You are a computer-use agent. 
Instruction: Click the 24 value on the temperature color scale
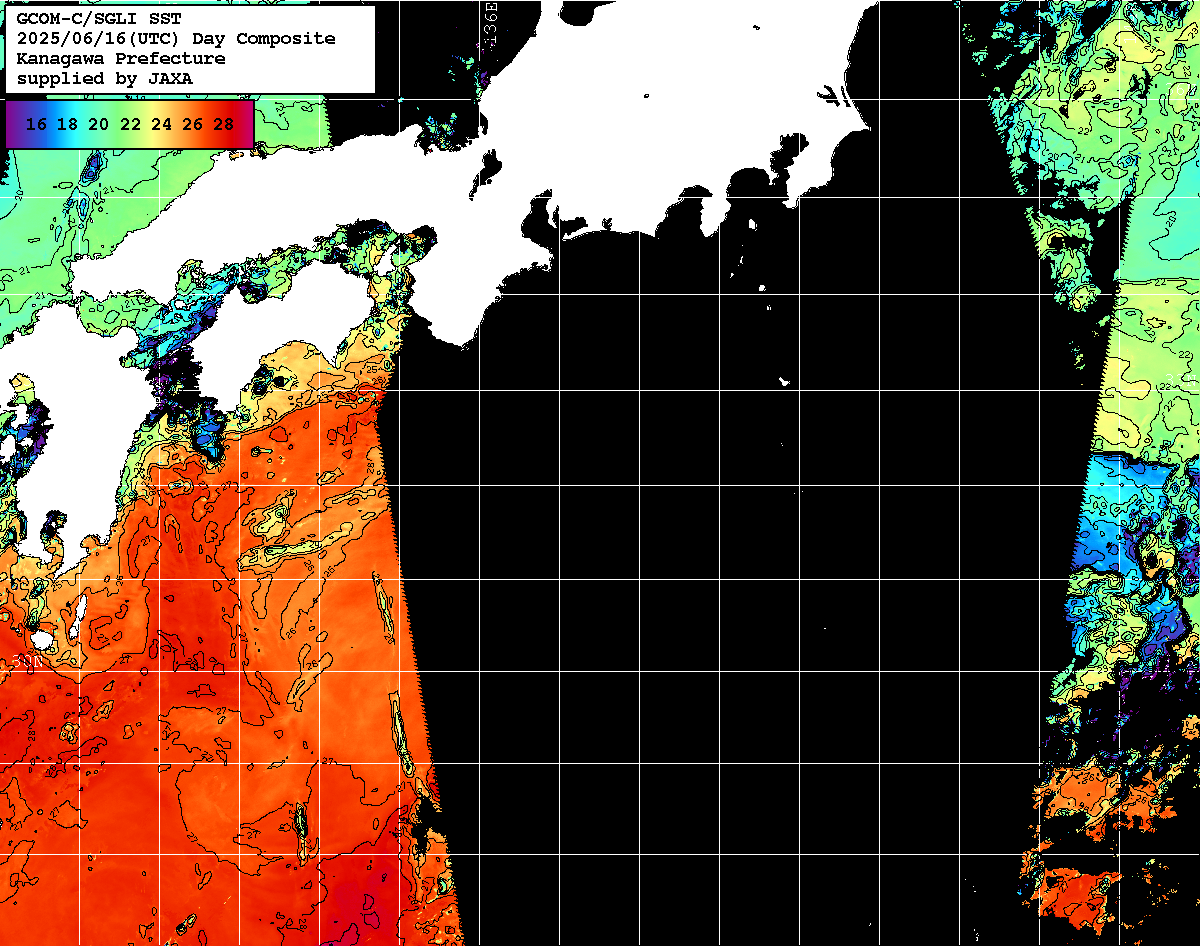click(161, 125)
